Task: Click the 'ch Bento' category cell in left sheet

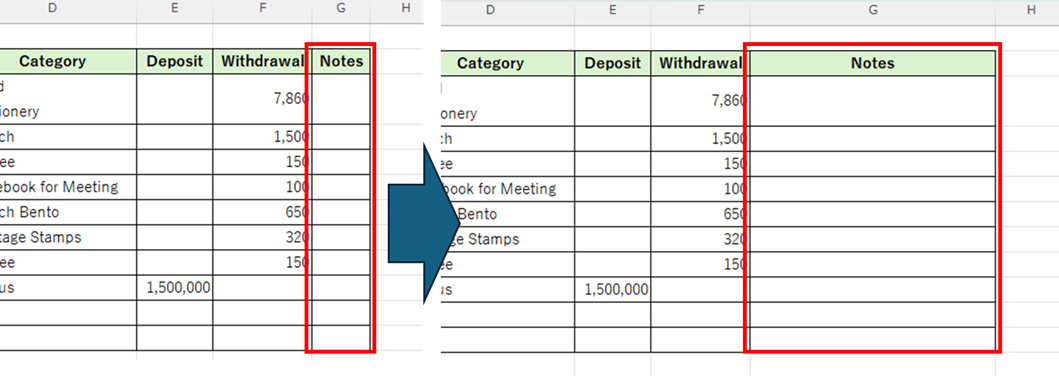Action: [68, 212]
